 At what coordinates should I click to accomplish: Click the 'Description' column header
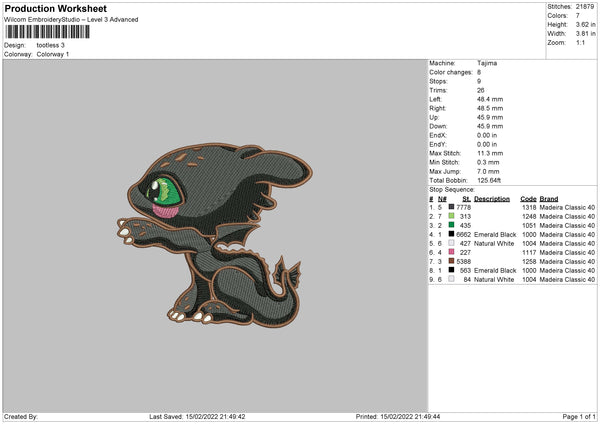pos(492,199)
